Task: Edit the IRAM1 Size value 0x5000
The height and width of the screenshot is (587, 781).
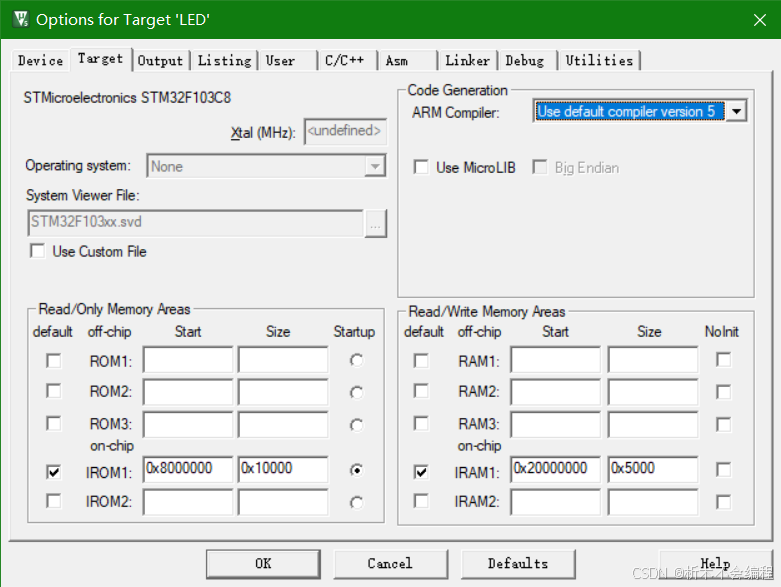Action: click(x=652, y=469)
